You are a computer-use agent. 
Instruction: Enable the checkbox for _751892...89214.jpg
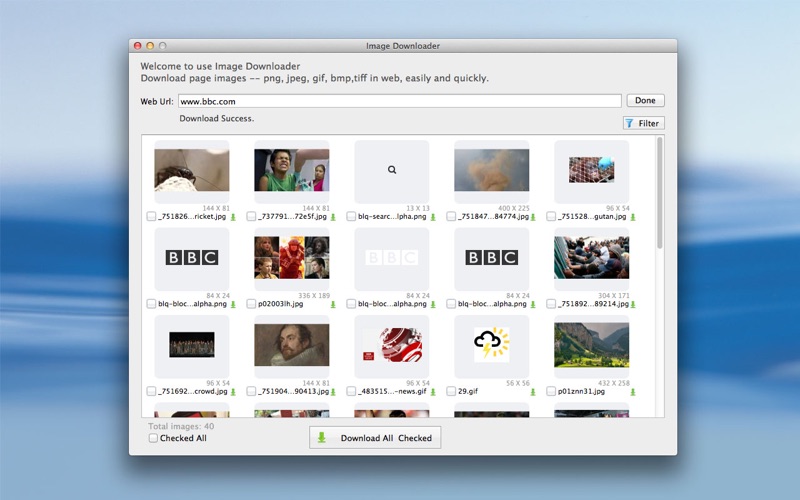[551, 304]
